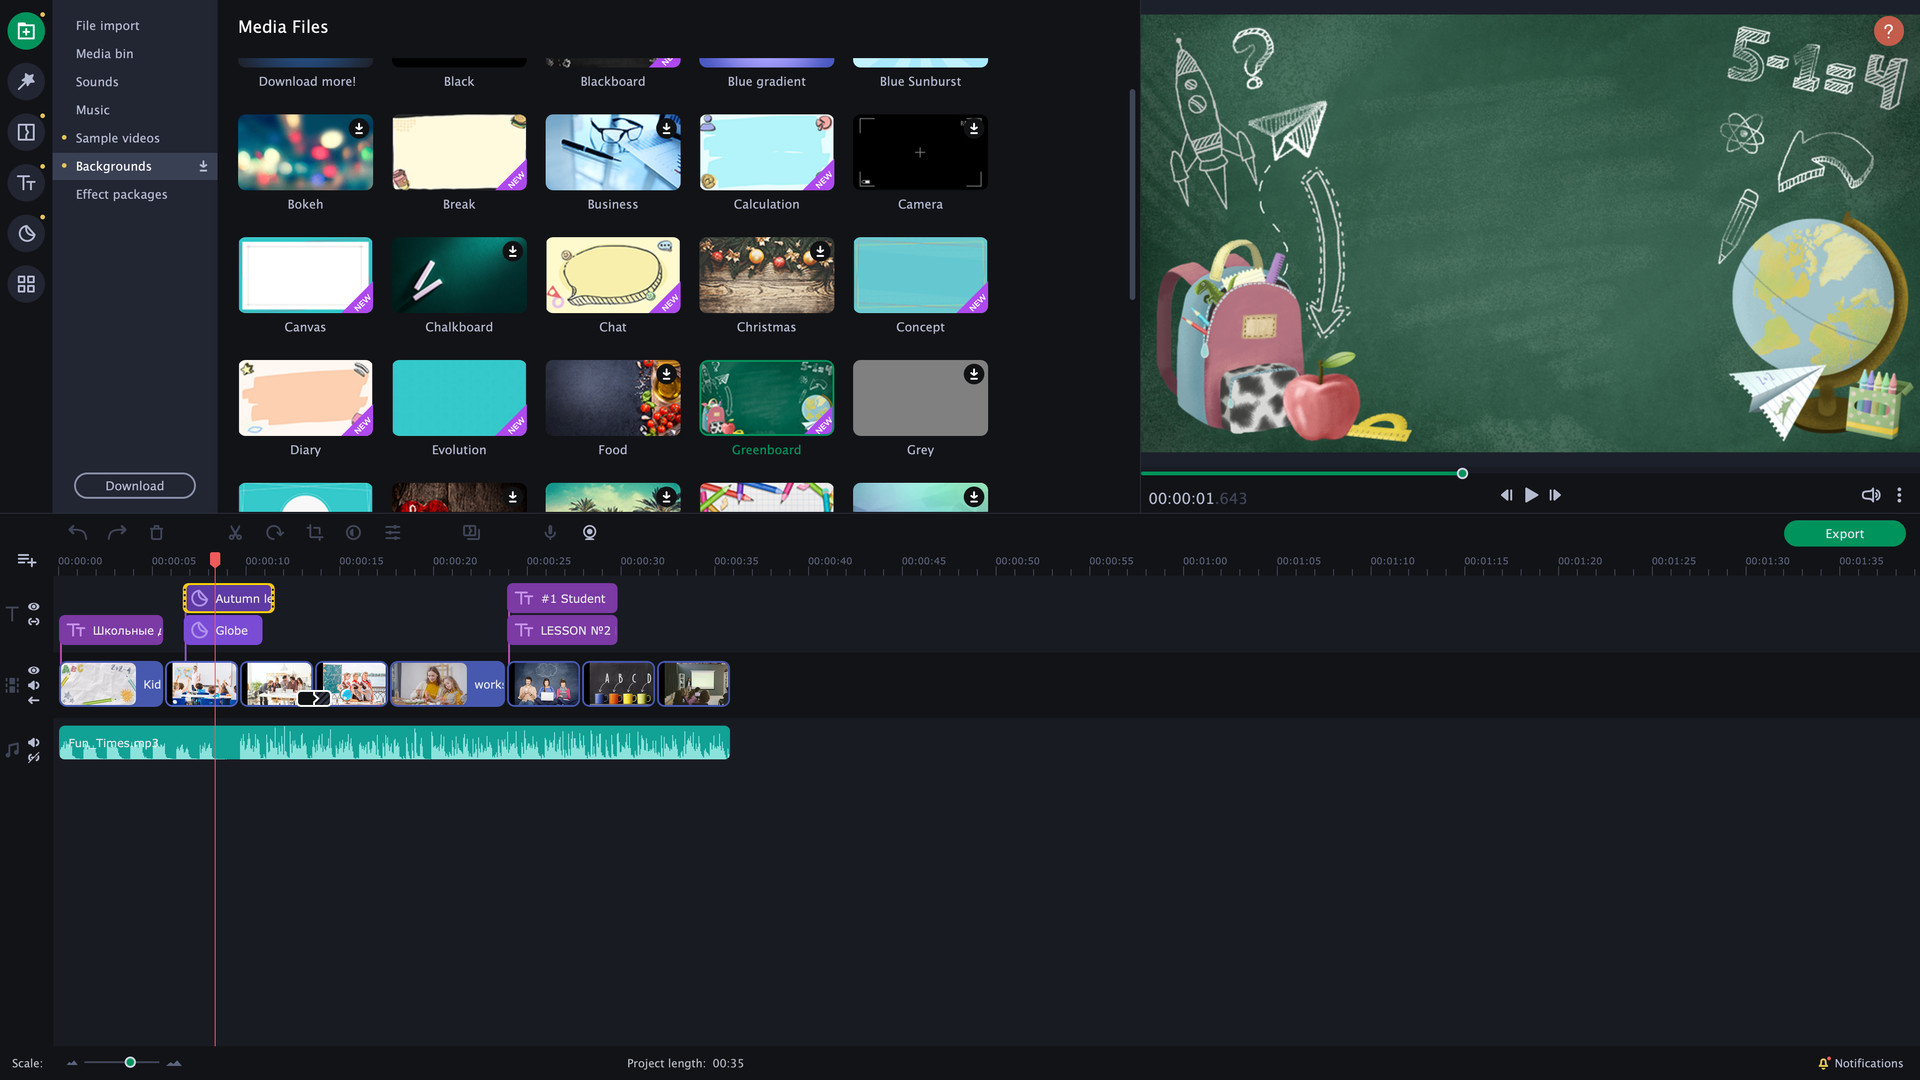Toggle visibility of the titles track
The image size is (1920, 1080).
(33, 607)
